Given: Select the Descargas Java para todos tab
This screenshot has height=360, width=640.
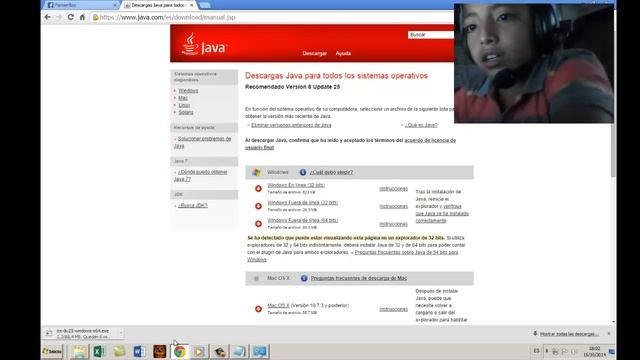Looking at the screenshot, I should 157,5.
